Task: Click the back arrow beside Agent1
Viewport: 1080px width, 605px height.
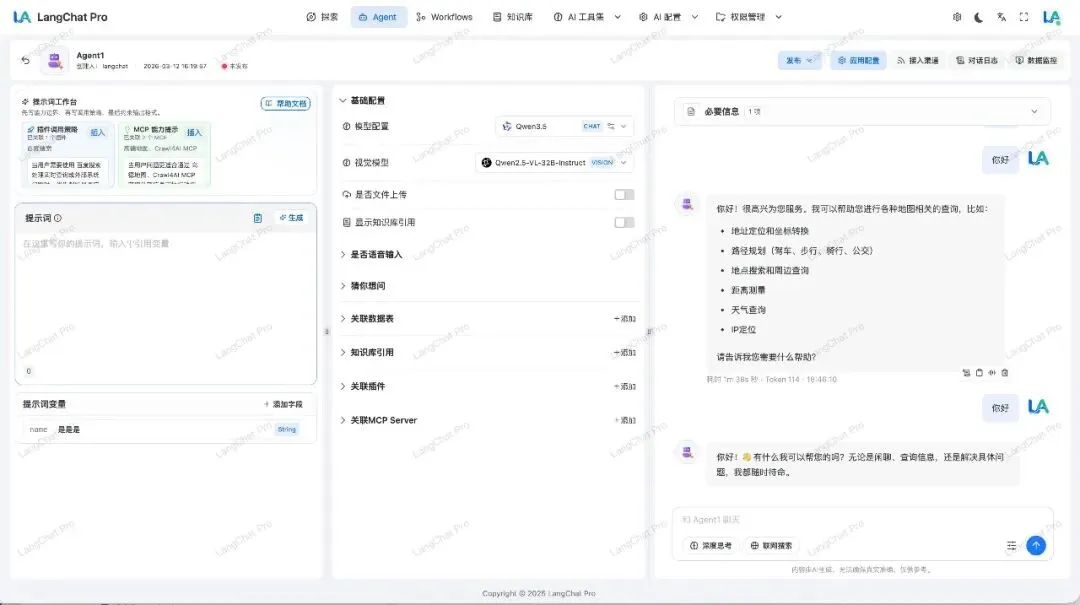Action: (x=25, y=61)
